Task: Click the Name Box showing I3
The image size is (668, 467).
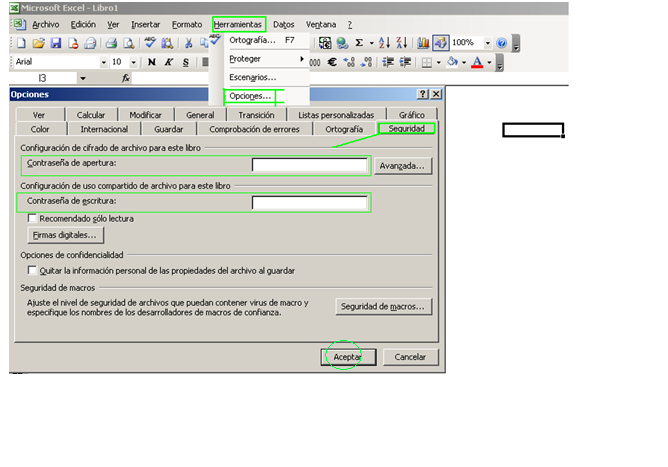Action: point(43,78)
